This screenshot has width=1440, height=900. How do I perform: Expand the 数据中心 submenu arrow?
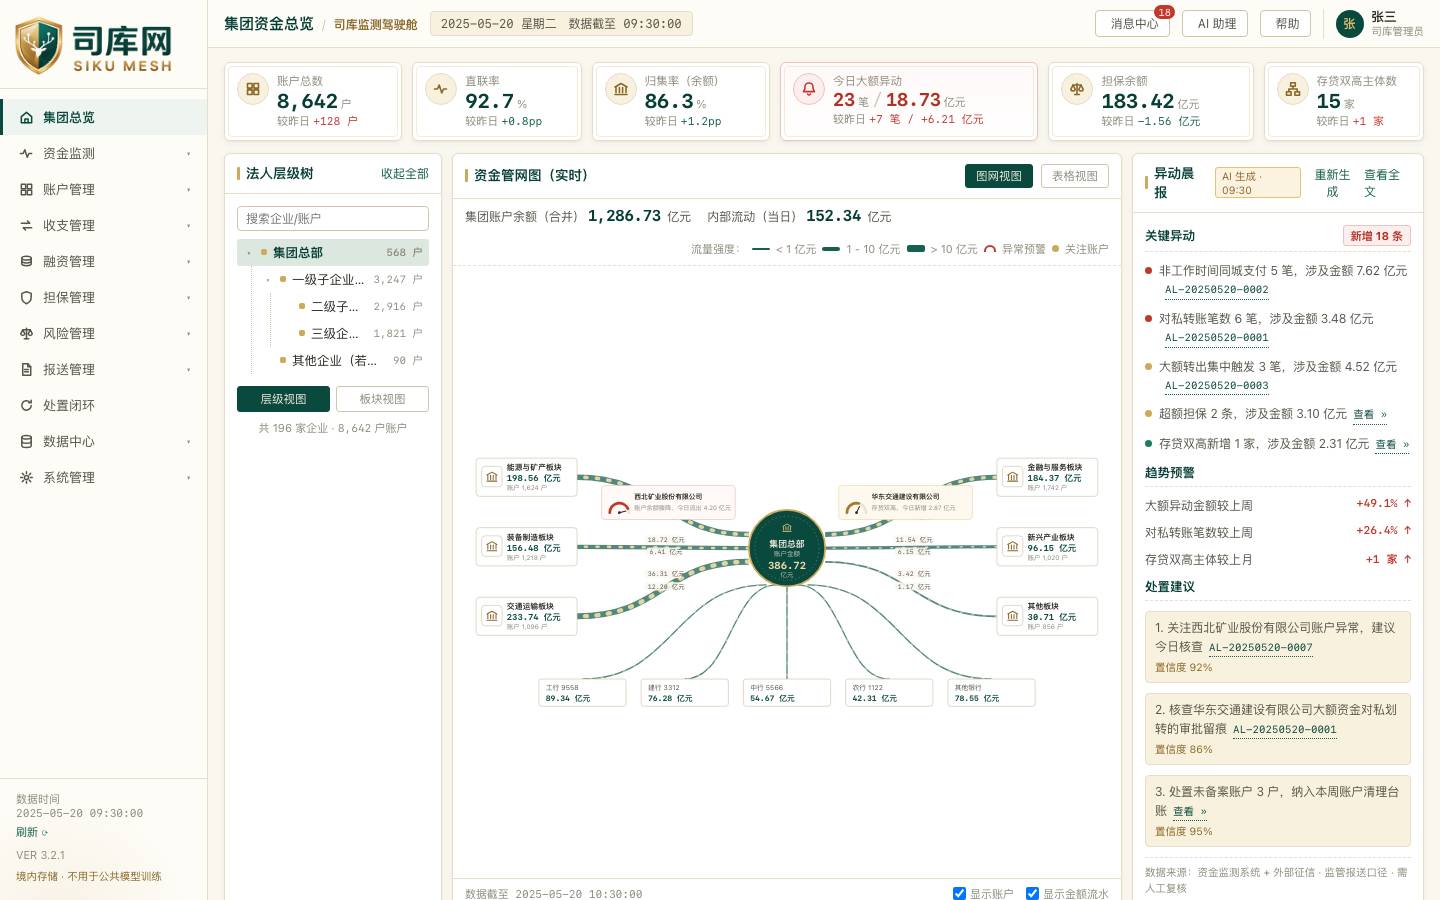click(x=188, y=442)
